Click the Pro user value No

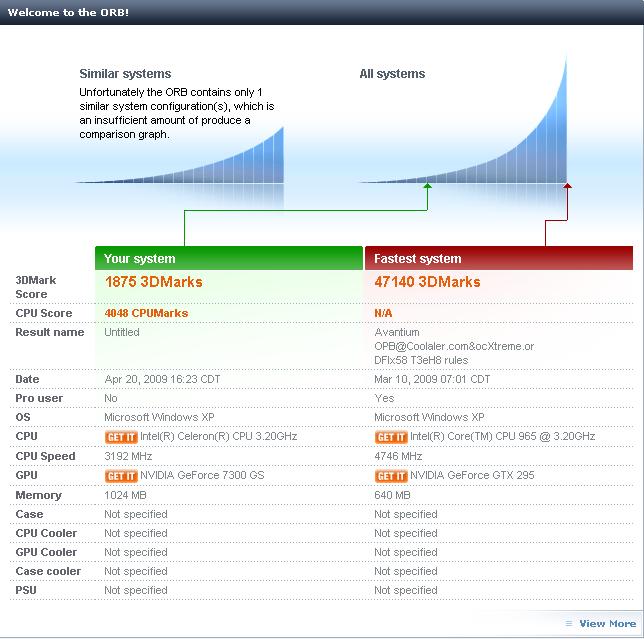pos(111,398)
